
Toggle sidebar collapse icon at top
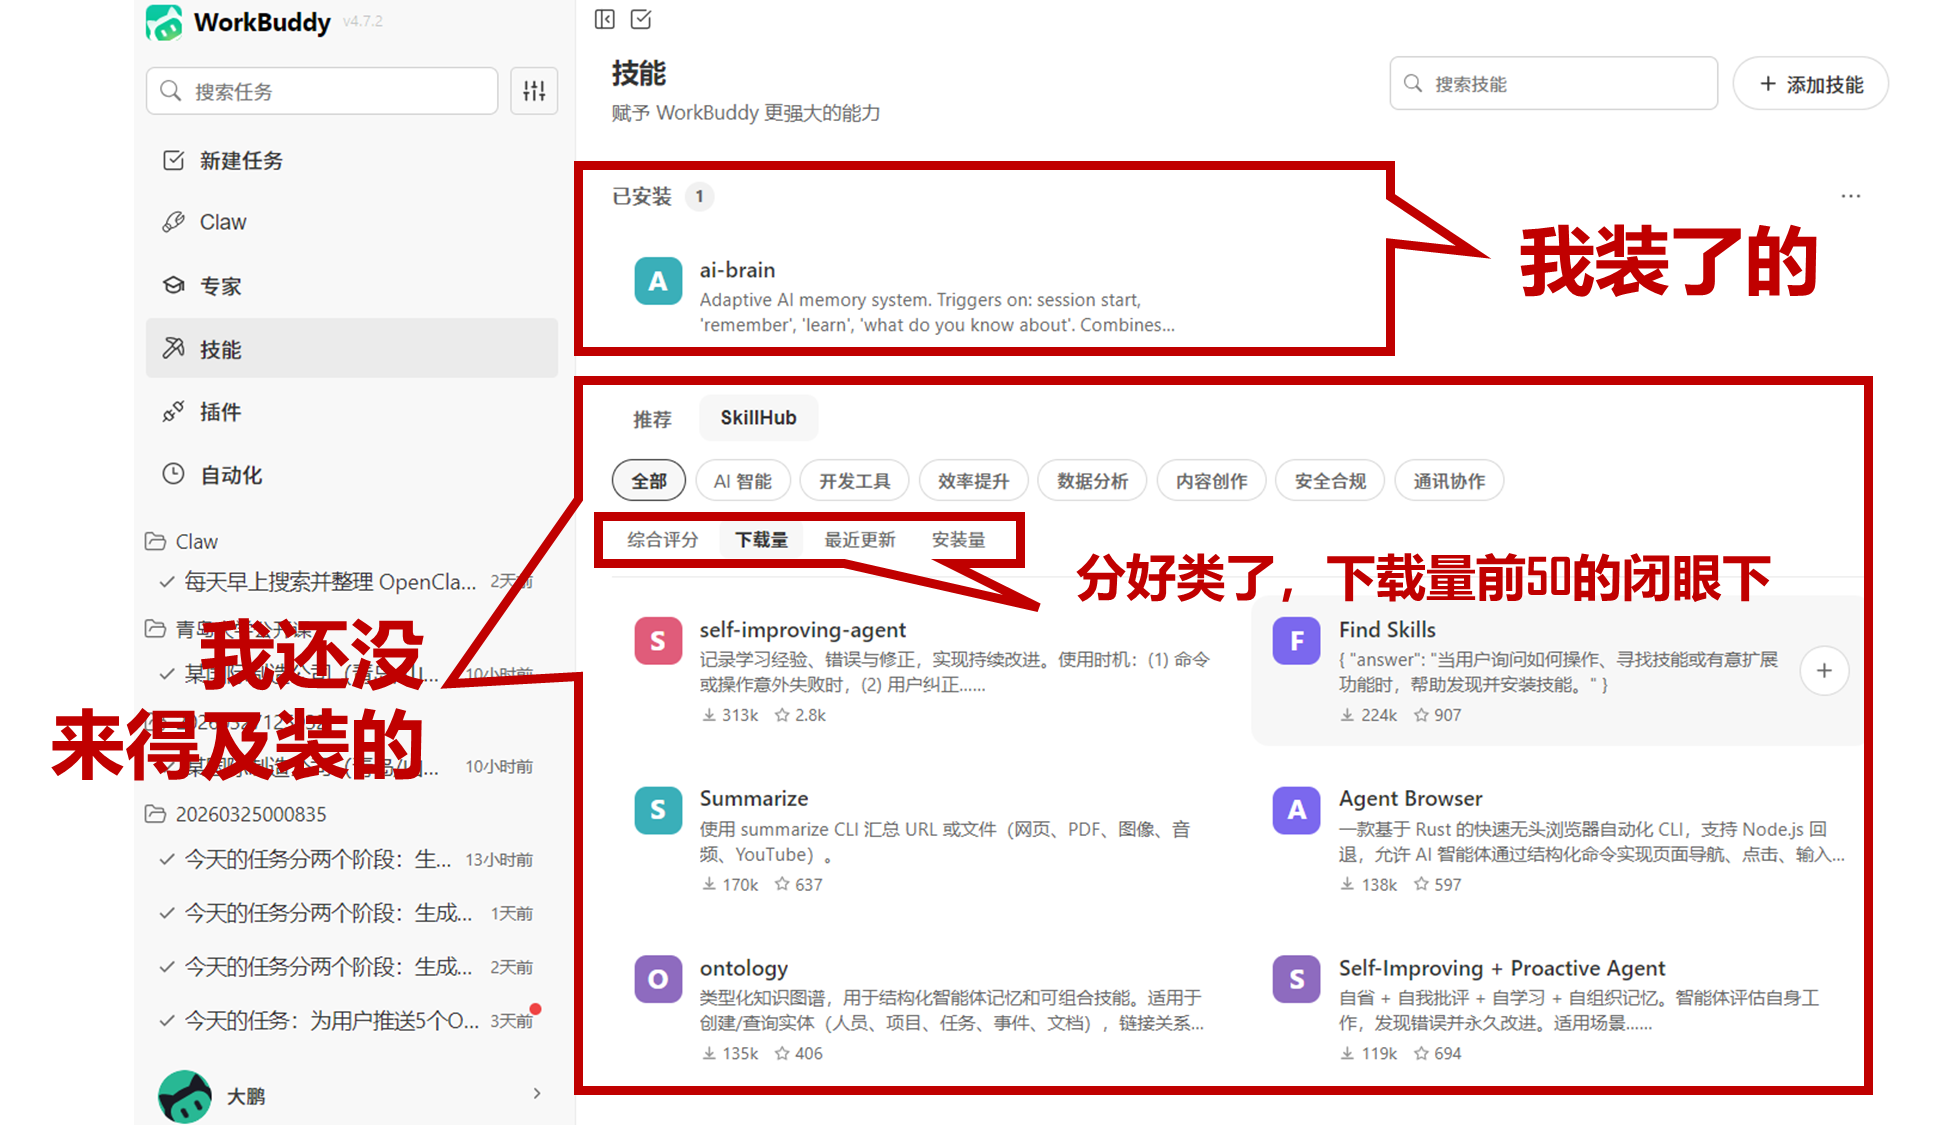[x=604, y=19]
